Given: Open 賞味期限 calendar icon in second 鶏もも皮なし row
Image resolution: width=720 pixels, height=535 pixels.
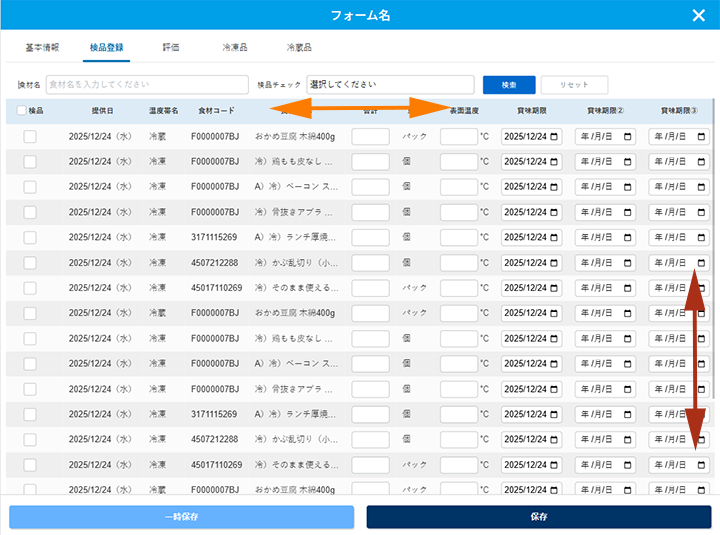Looking at the screenshot, I should [x=554, y=338].
